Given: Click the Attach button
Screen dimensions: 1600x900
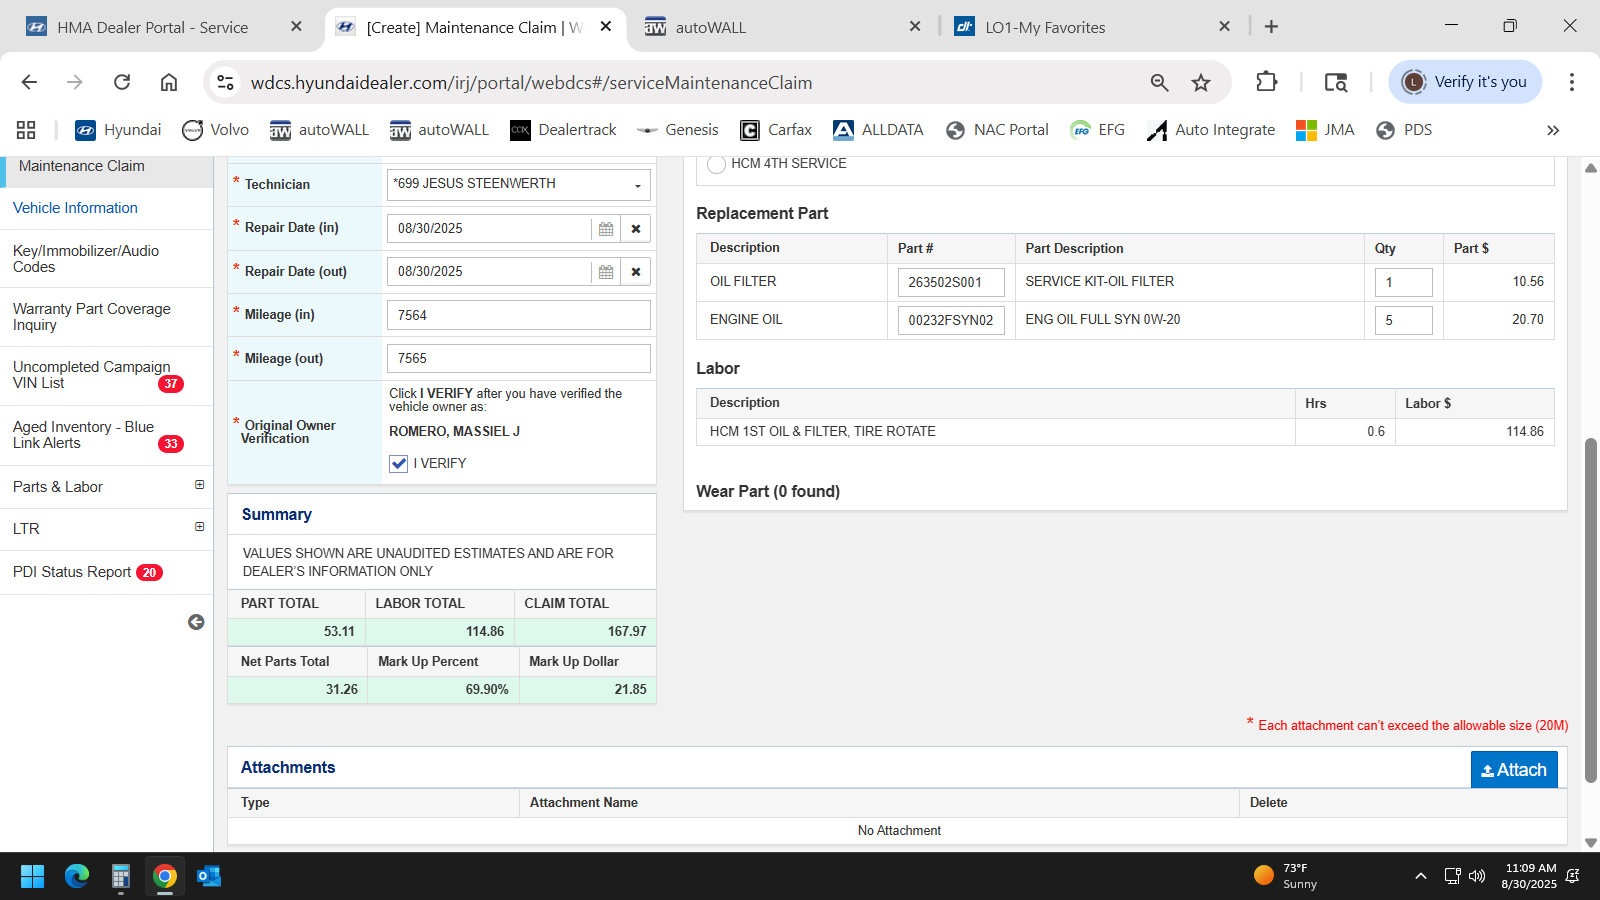Looking at the screenshot, I should (x=1513, y=770).
